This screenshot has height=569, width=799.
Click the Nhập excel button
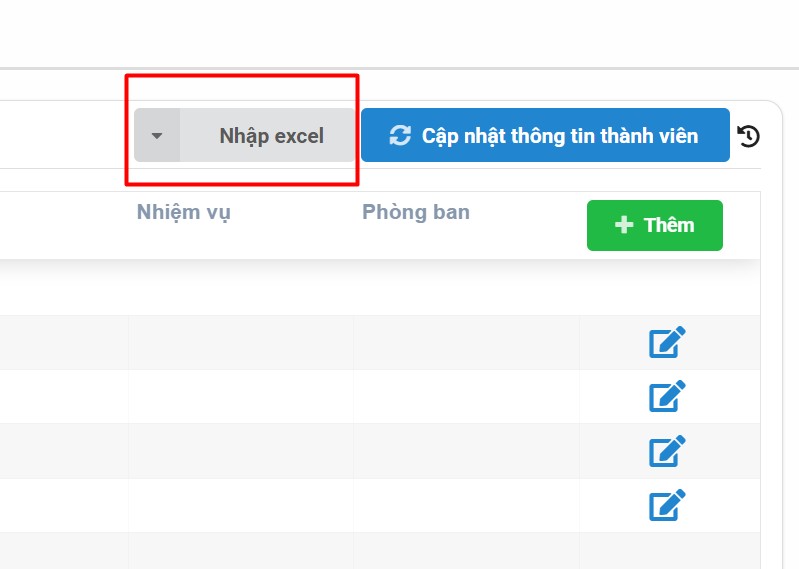point(270,136)
